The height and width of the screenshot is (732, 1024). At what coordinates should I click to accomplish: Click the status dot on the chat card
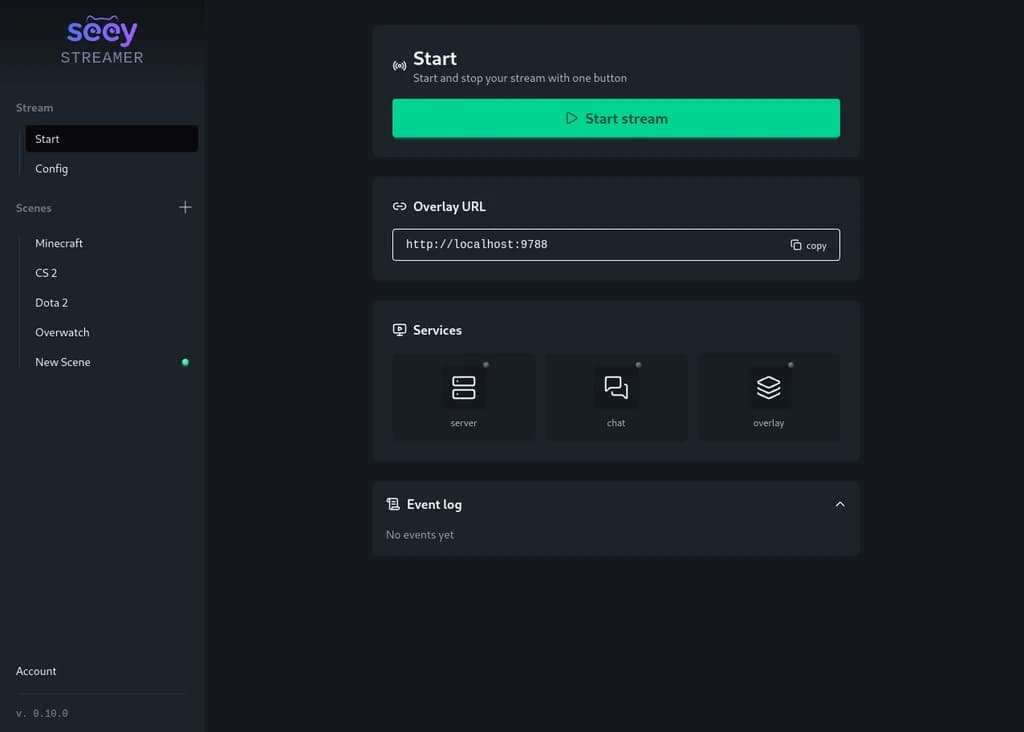(x=639, y=364)
